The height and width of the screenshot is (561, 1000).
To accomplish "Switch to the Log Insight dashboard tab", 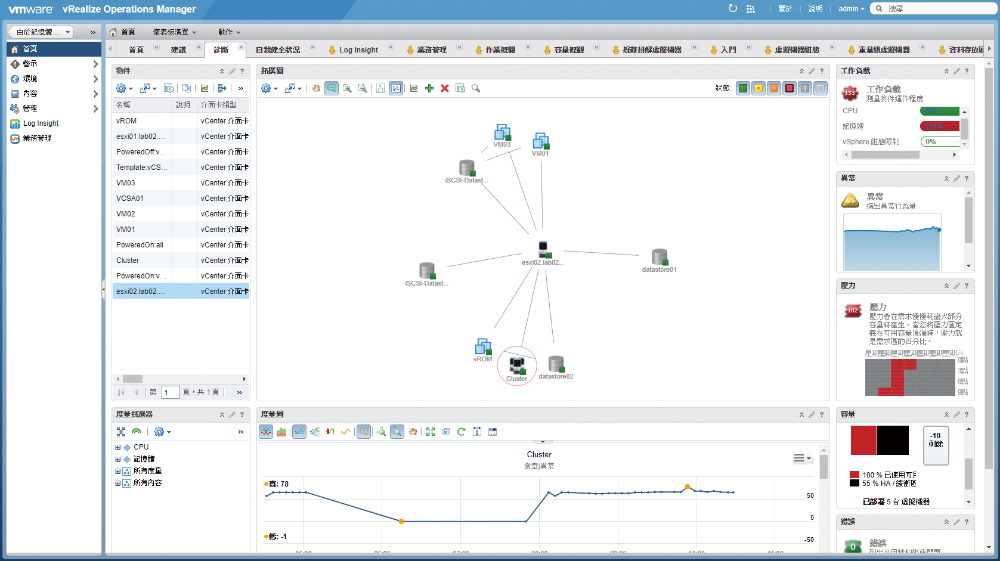I will coord(358,50).
